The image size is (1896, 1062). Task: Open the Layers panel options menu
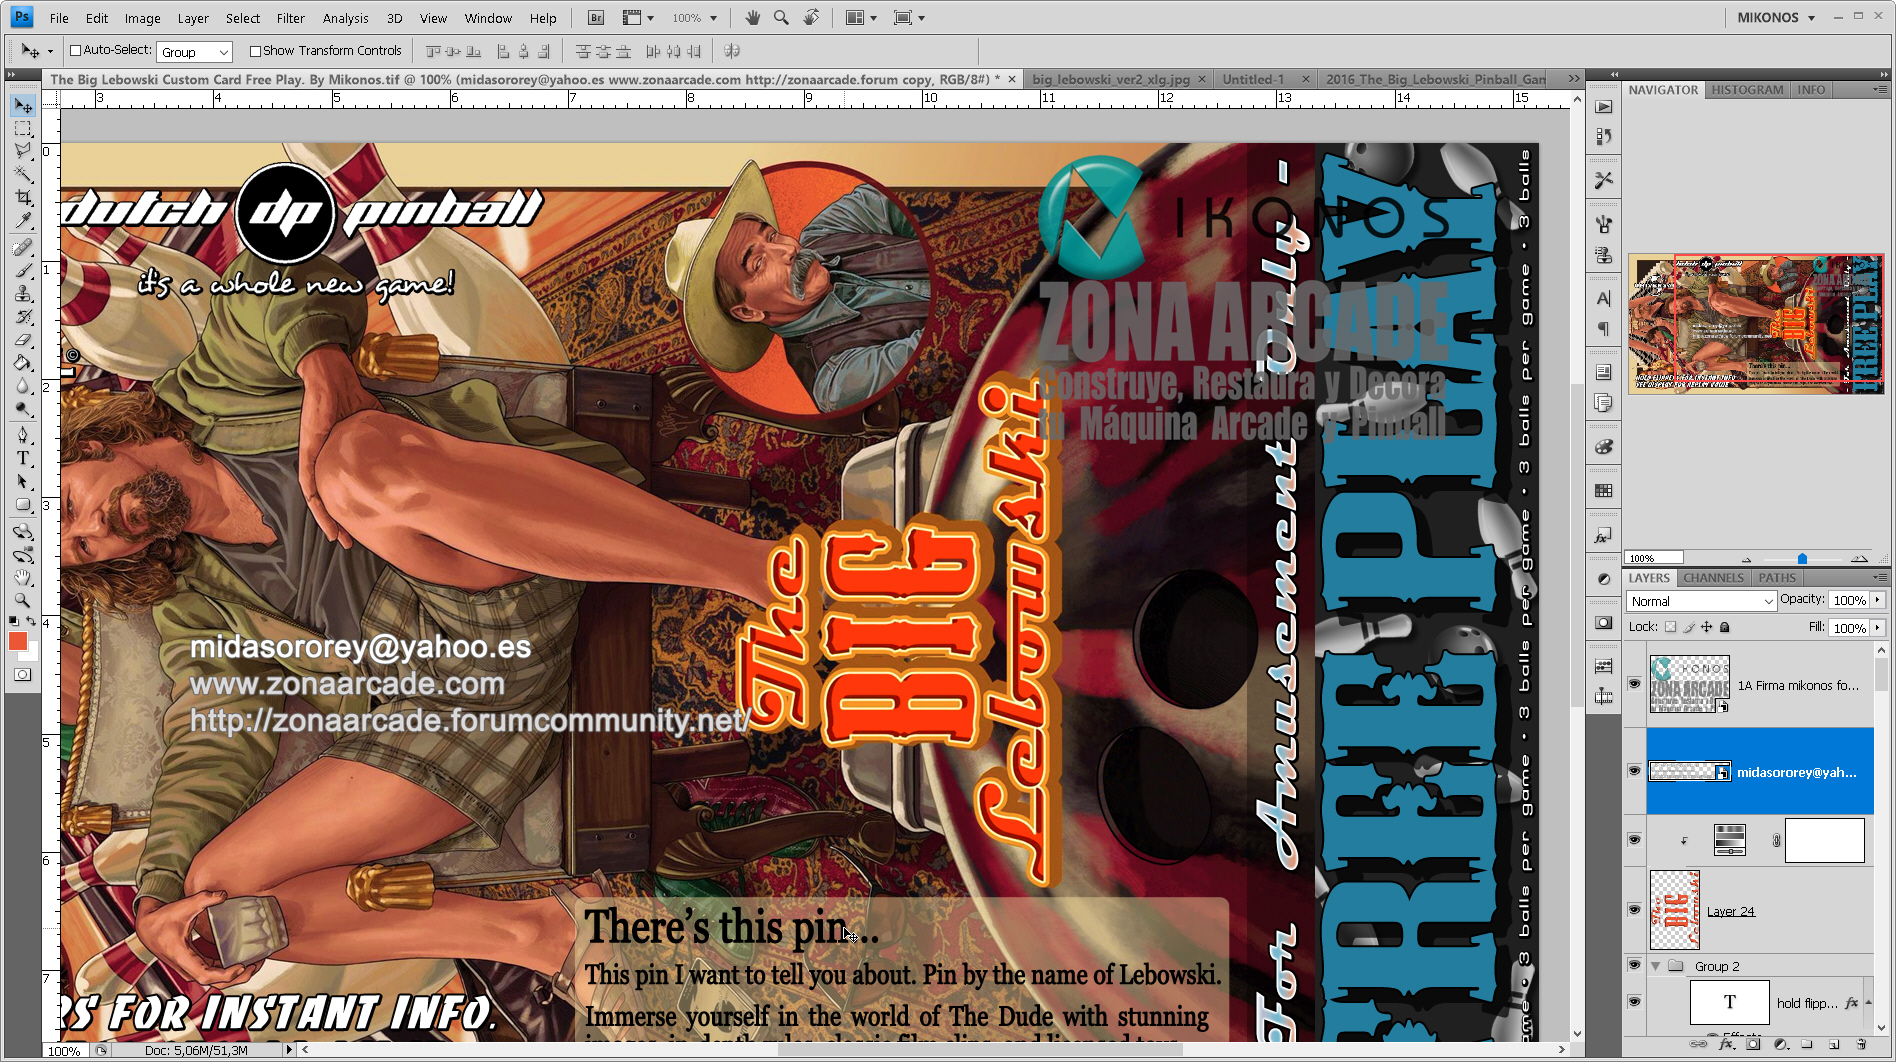[x=1880, y=578]
